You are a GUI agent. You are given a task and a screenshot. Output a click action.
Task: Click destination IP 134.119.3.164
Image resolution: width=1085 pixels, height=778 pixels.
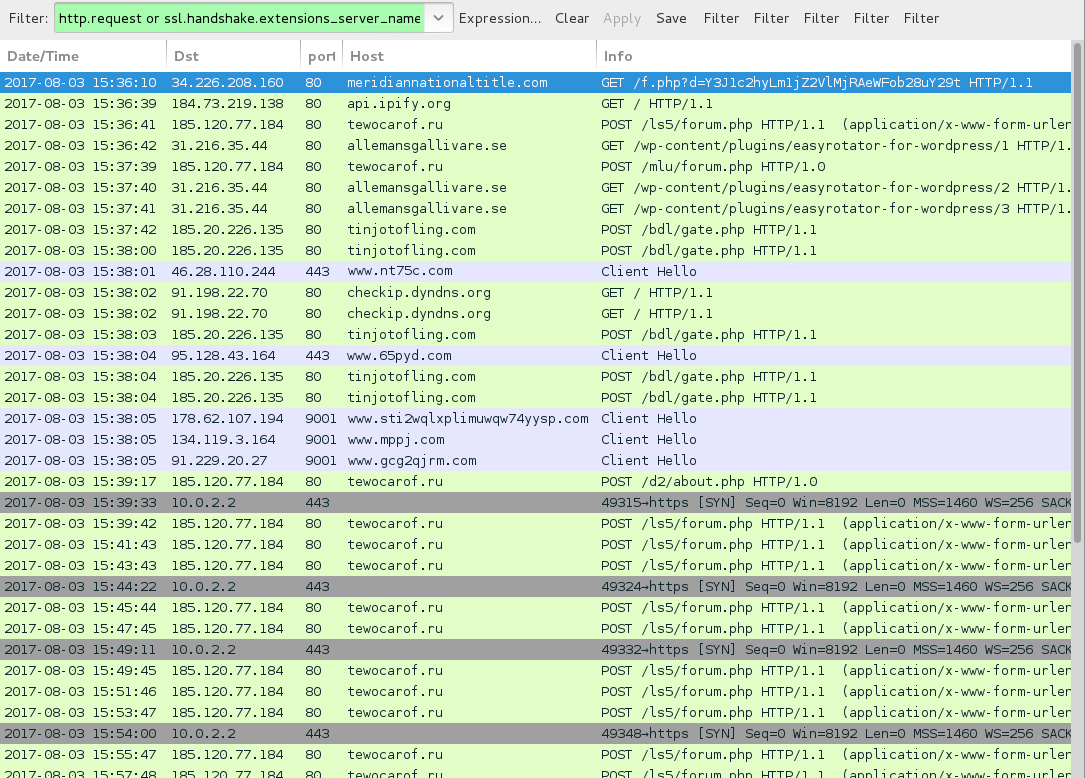(224, 440)
